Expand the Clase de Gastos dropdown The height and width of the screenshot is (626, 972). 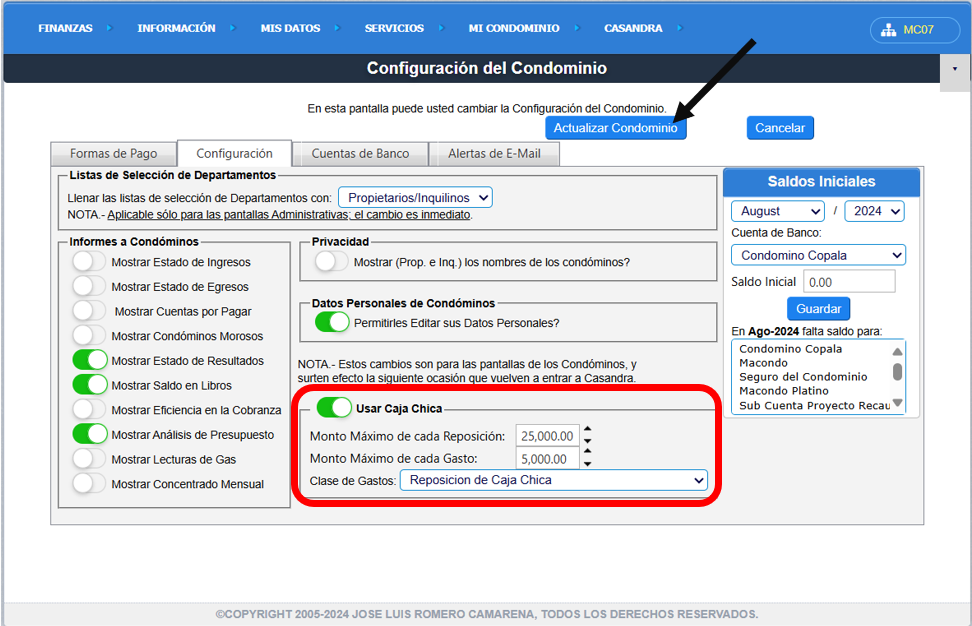click(553, 480)
